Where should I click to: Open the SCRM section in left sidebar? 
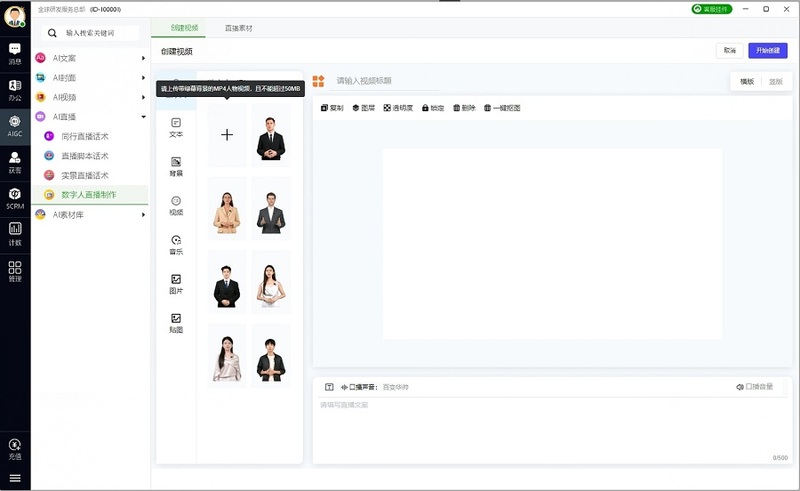(15, 197)
